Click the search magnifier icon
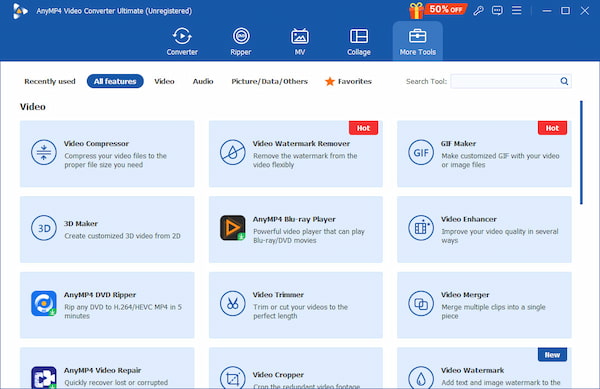600x389 pixels. tap(564, 81)
